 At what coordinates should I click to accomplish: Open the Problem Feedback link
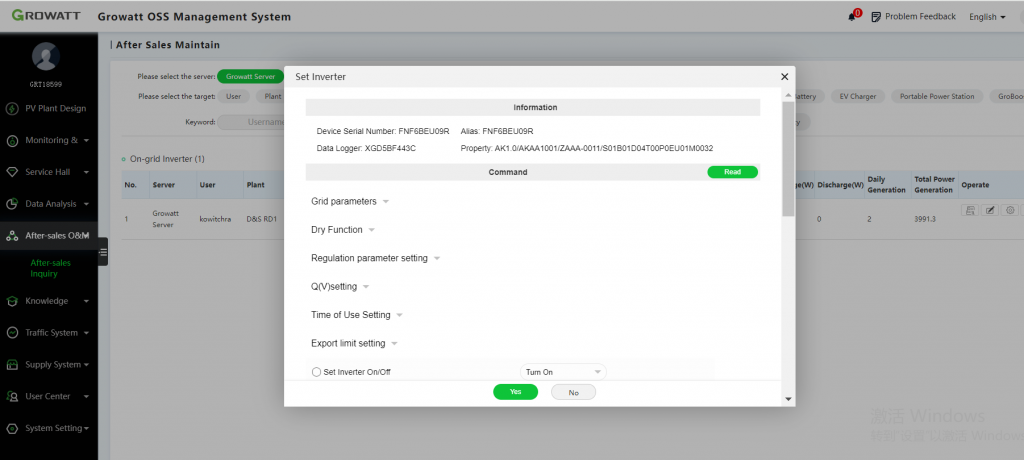(920, 17)
